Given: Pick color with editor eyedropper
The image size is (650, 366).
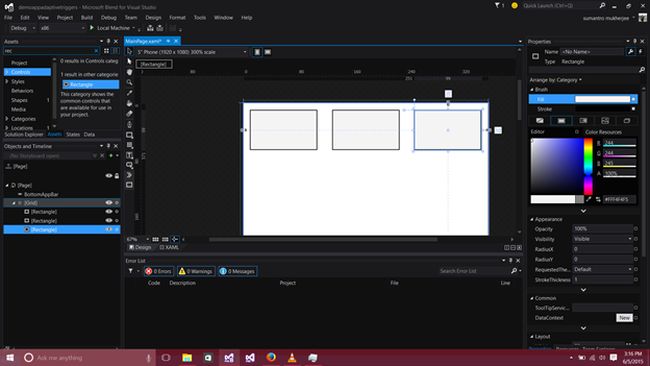Looking at the screenshot, I should click(x=589, y=199).
